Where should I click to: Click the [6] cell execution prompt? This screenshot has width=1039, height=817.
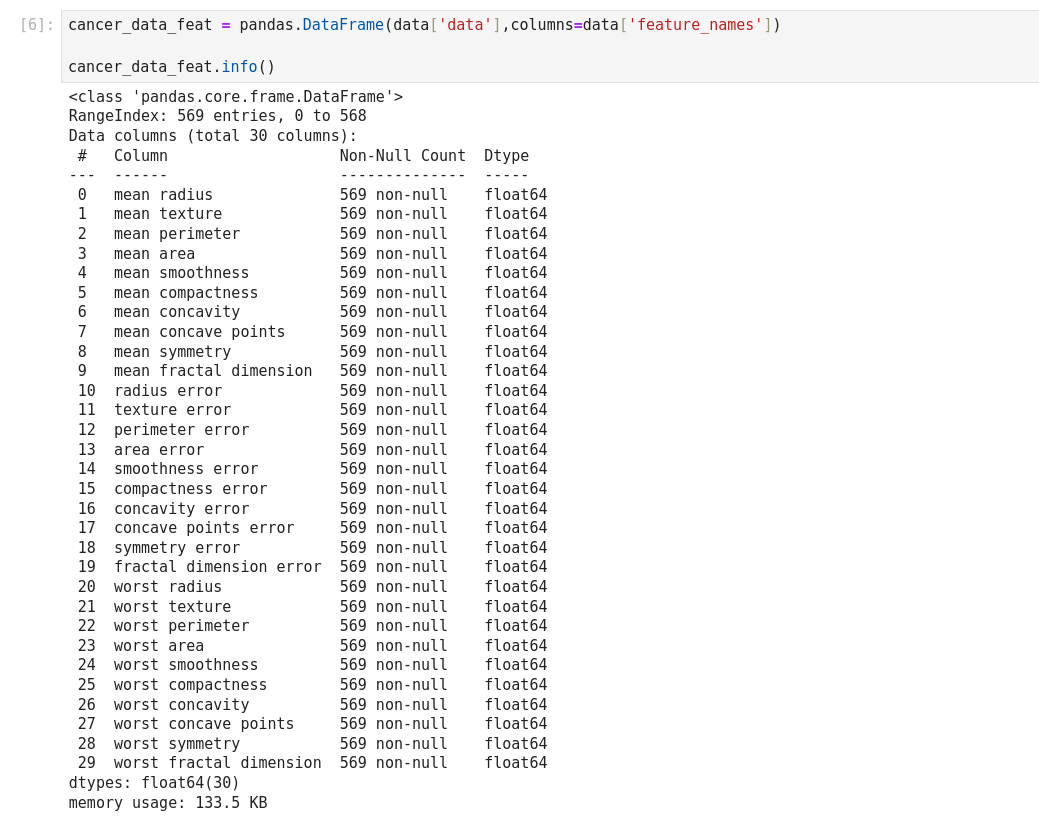(37, 25)
